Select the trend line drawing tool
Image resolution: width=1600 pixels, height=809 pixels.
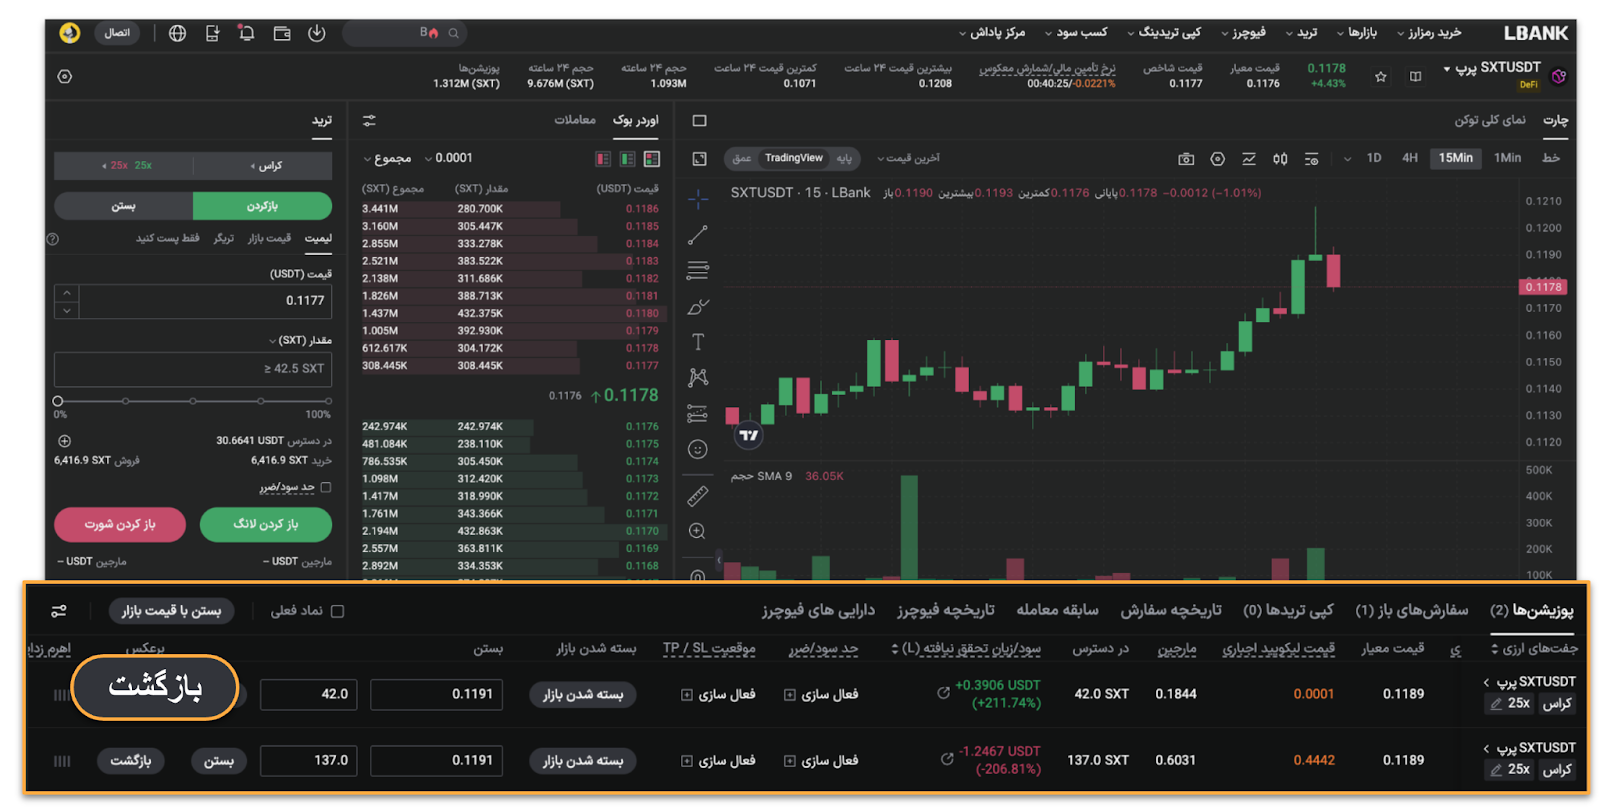point(698,235)
